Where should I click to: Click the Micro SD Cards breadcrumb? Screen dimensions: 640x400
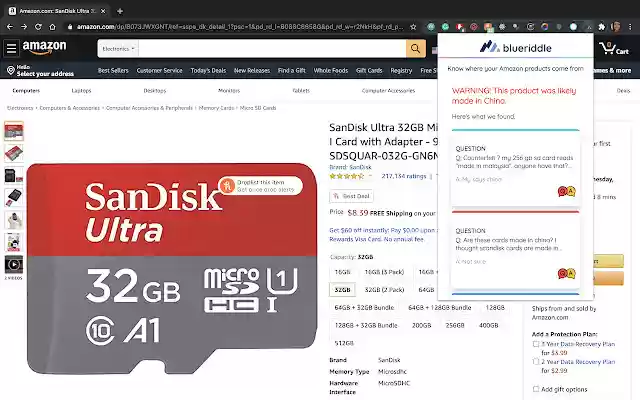(258, 108)
